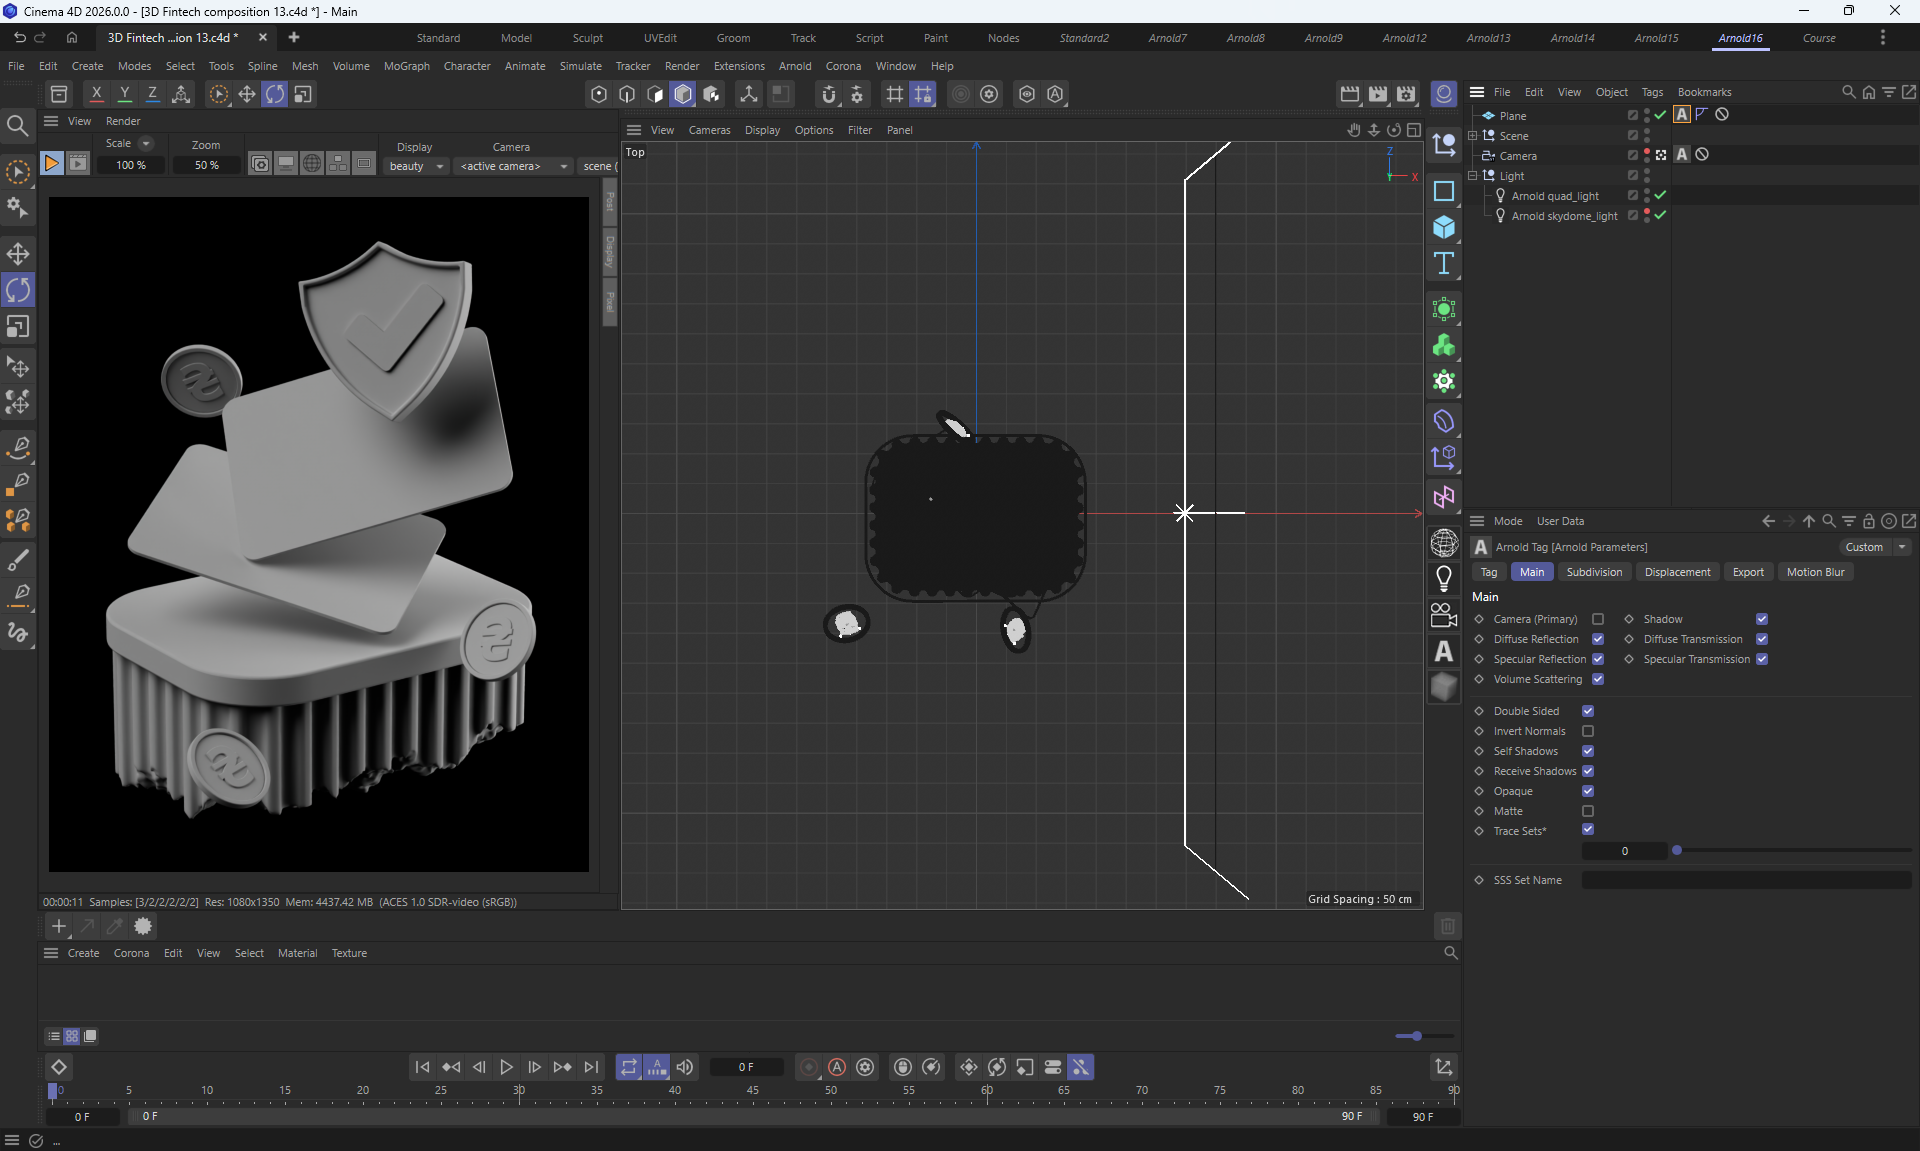Switch to the Displacement tab
The width and height of the screenshot is (1920, 1151).
1677,572
